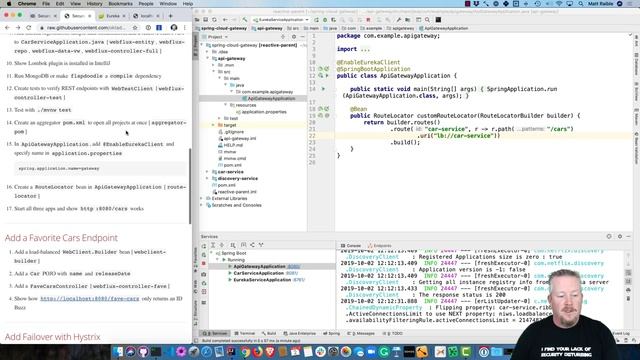Open Project Settings wrench icon in toolbar
Viewport: 640px width, 360px height.
click(398, 20)
